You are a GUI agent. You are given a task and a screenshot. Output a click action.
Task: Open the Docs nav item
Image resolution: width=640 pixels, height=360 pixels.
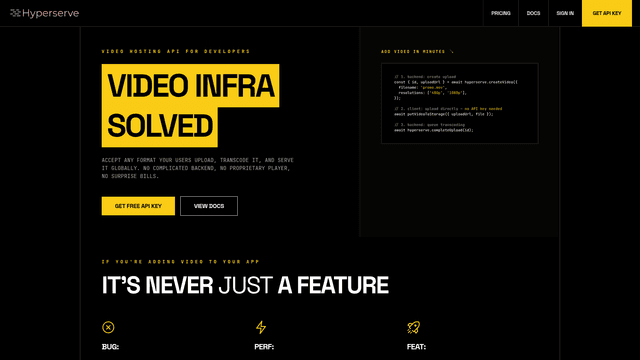click(533, 13)
